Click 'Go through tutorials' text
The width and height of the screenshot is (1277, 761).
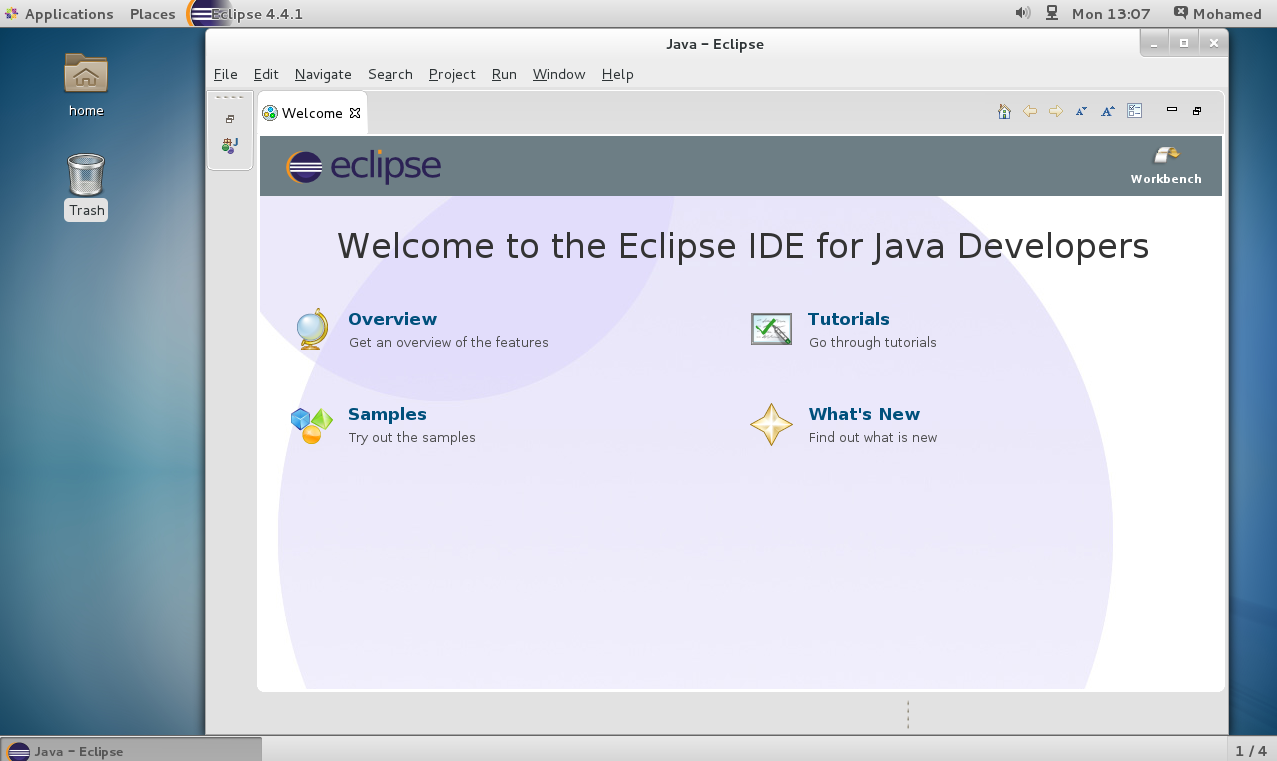point(873,342)
